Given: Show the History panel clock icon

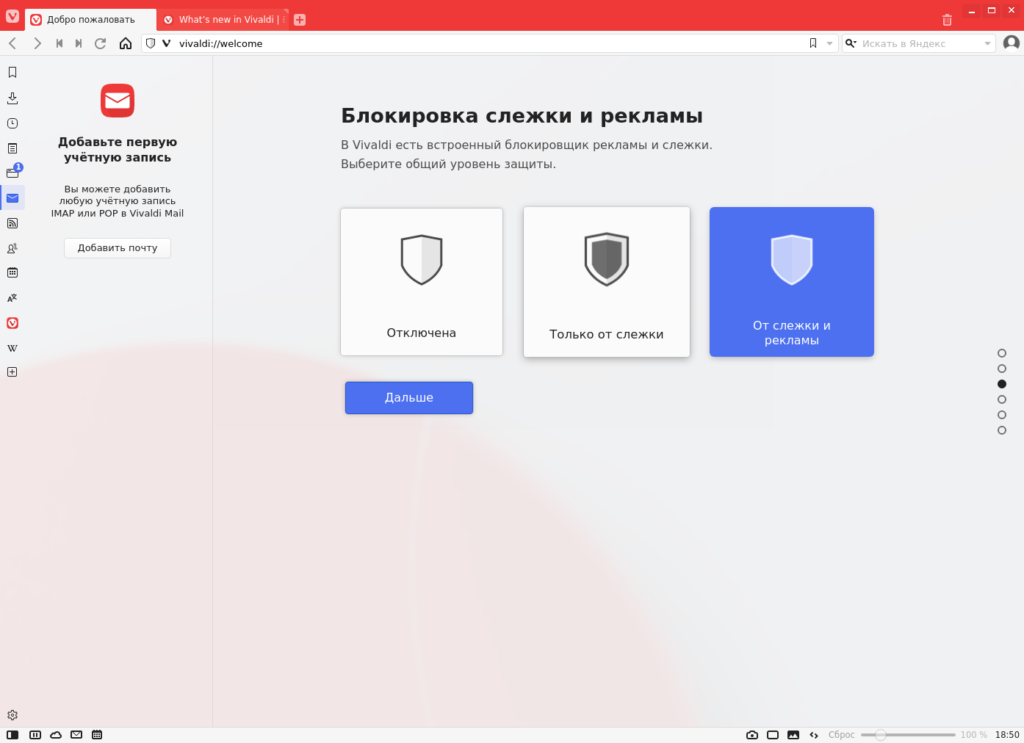Looking at the screenshot, I should pyautogui.click(x=12, y=123).
